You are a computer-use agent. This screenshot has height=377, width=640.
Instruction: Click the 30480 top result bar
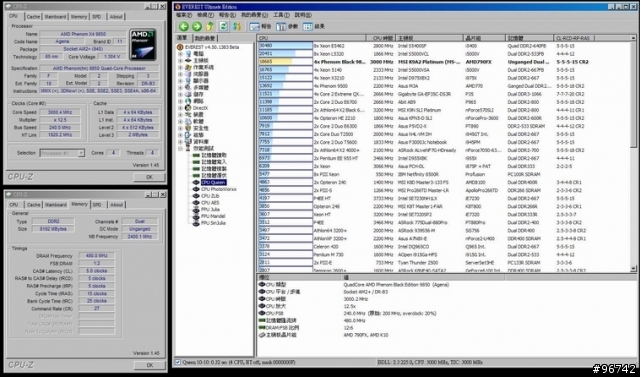(285, 46)
